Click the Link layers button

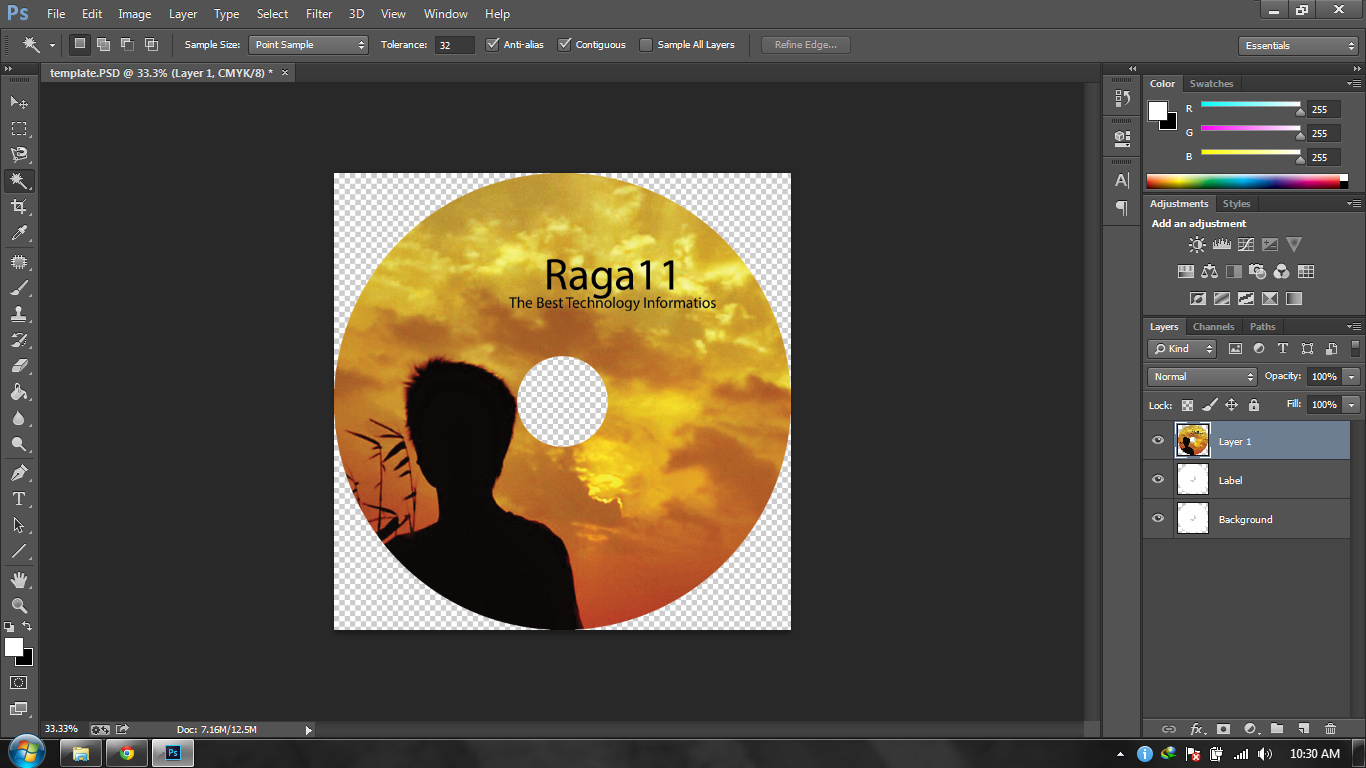click(x=1168, y=729)
